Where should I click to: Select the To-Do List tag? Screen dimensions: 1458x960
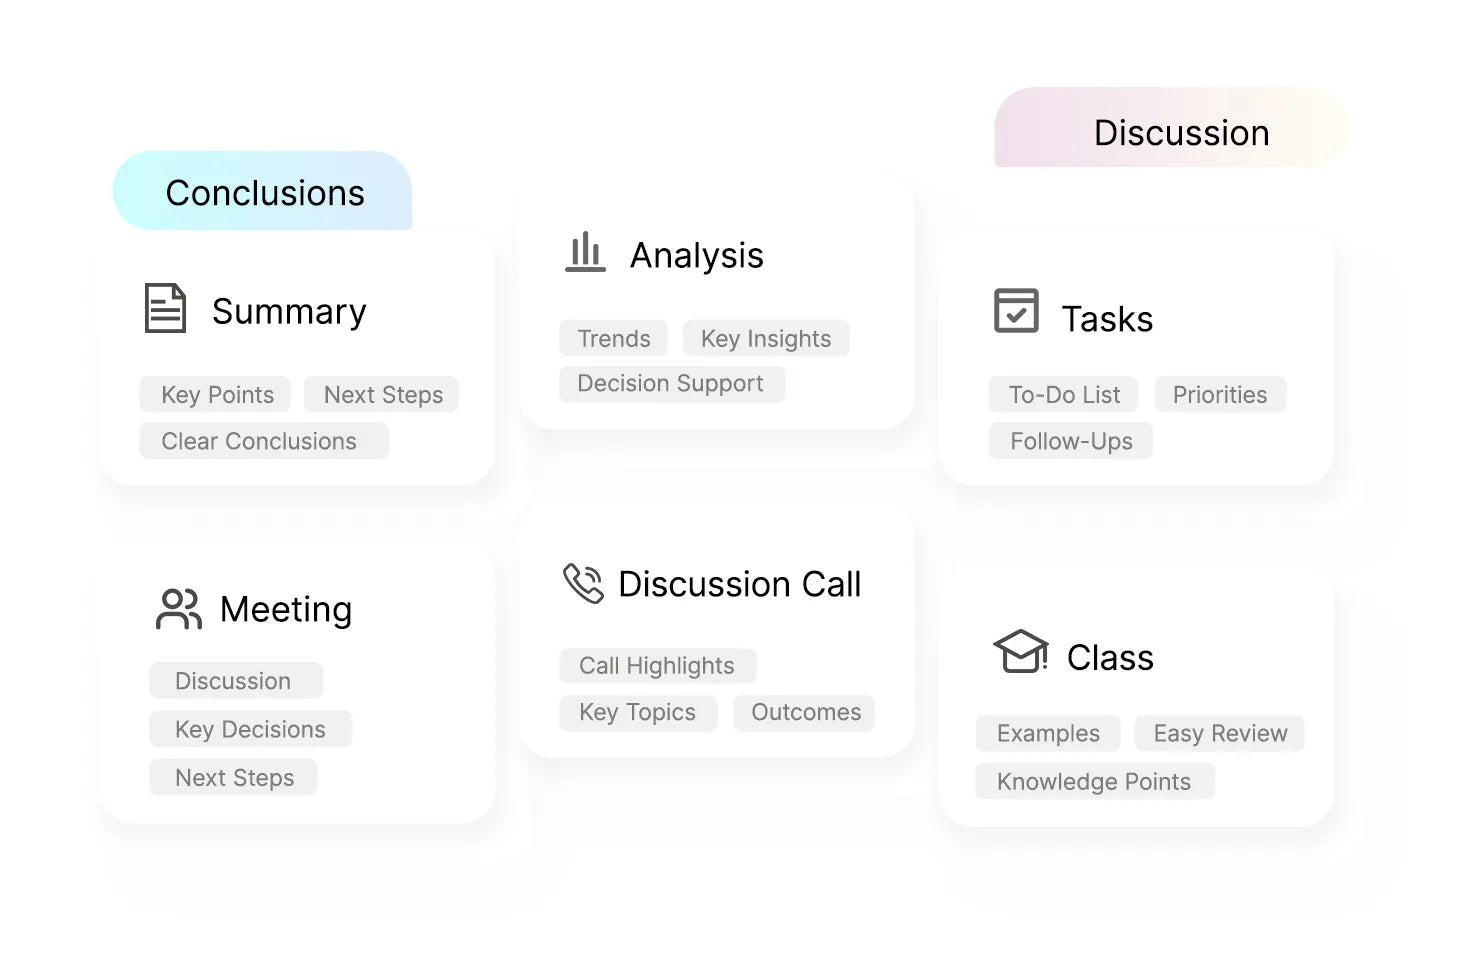click(x=1064, y=395)
